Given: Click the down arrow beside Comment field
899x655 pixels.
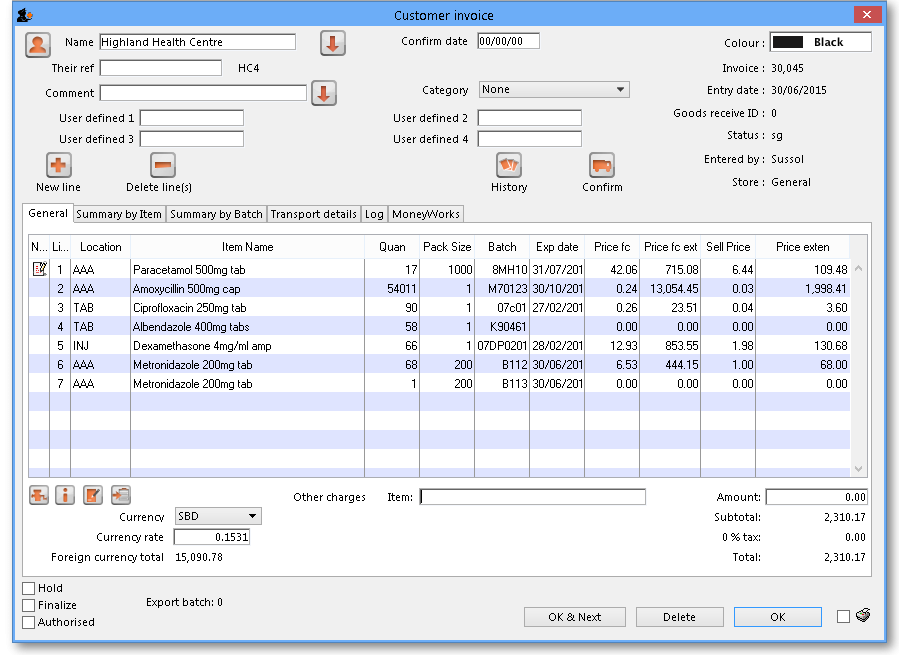Looking at the screenshot, I should coord(324,93).
